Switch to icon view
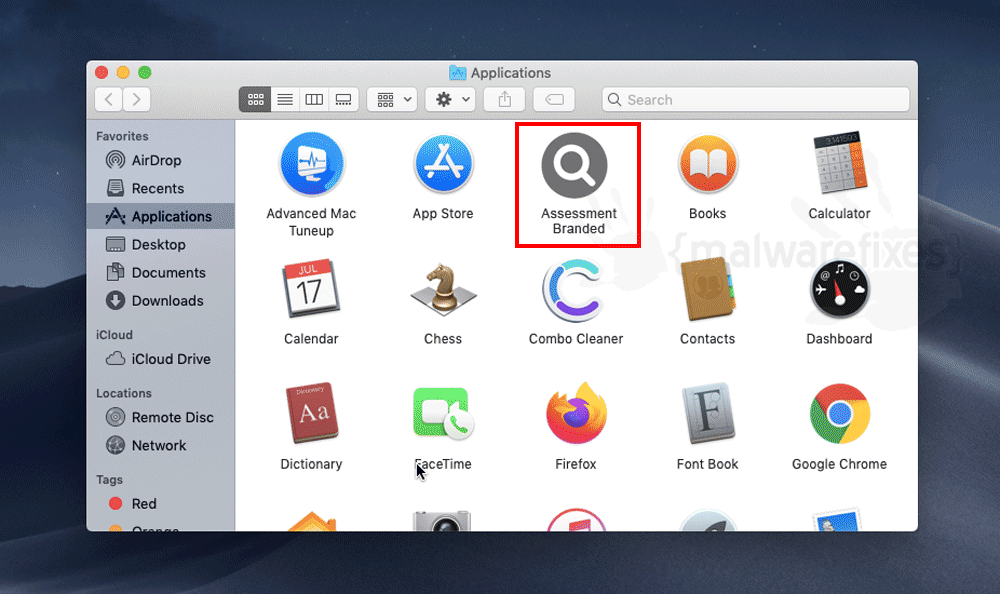The width and height of the screenshot is (1000, 594). pyautogui.click(x=255, y=100)
